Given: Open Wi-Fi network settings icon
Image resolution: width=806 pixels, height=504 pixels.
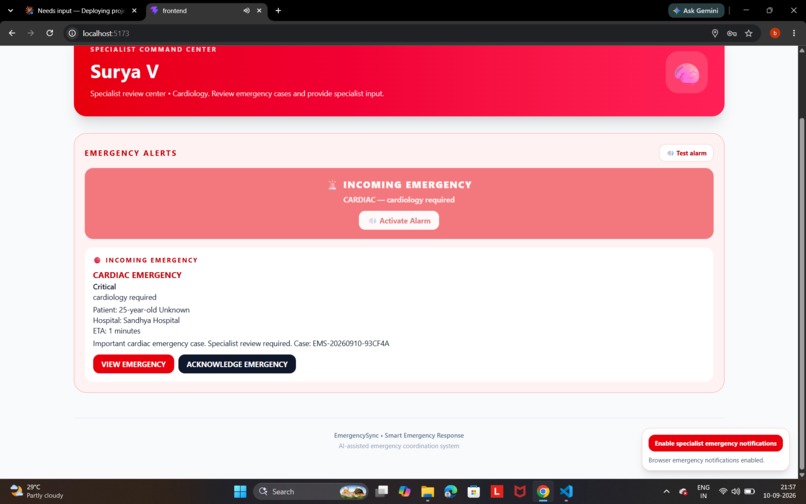Looking at the screenshot, I should (x=723, y=491).
